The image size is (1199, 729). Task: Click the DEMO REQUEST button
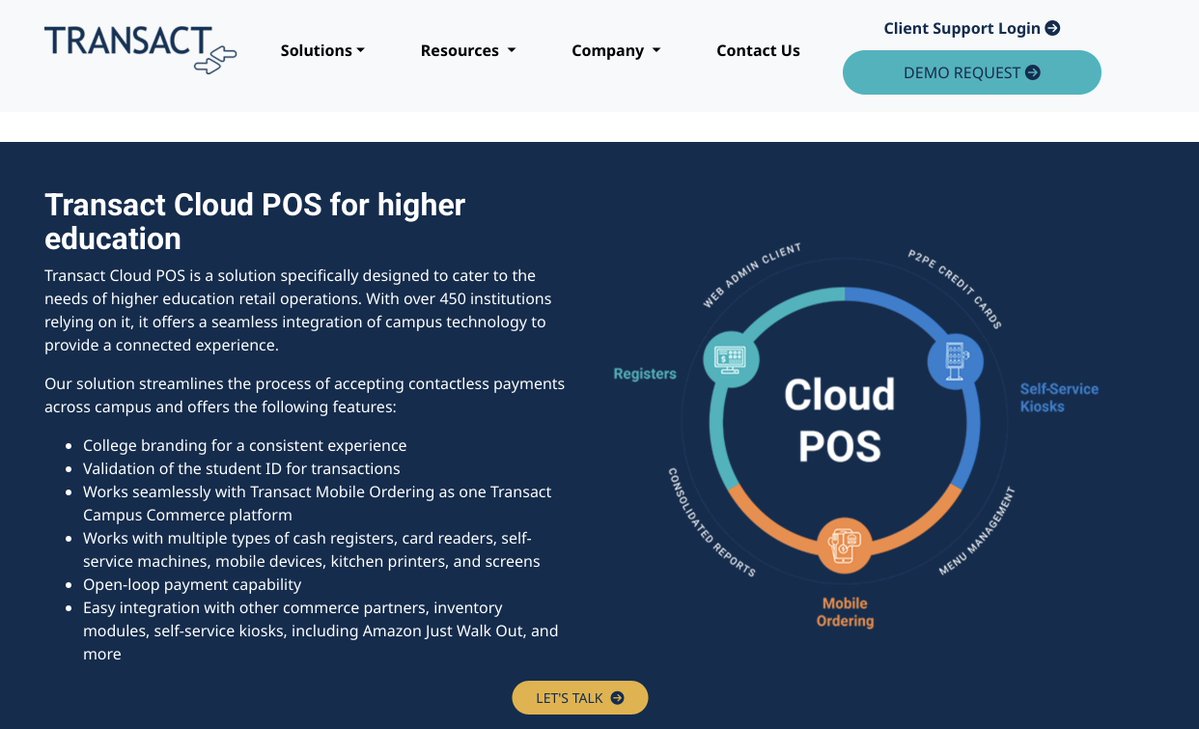[x=972, y=73]
